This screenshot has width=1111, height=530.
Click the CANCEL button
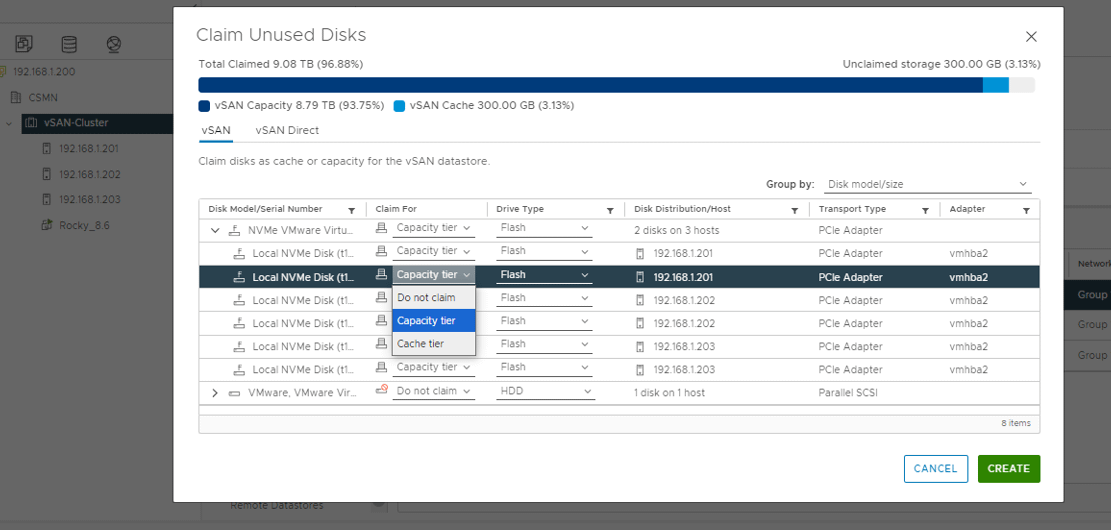[x=935, y=468]
